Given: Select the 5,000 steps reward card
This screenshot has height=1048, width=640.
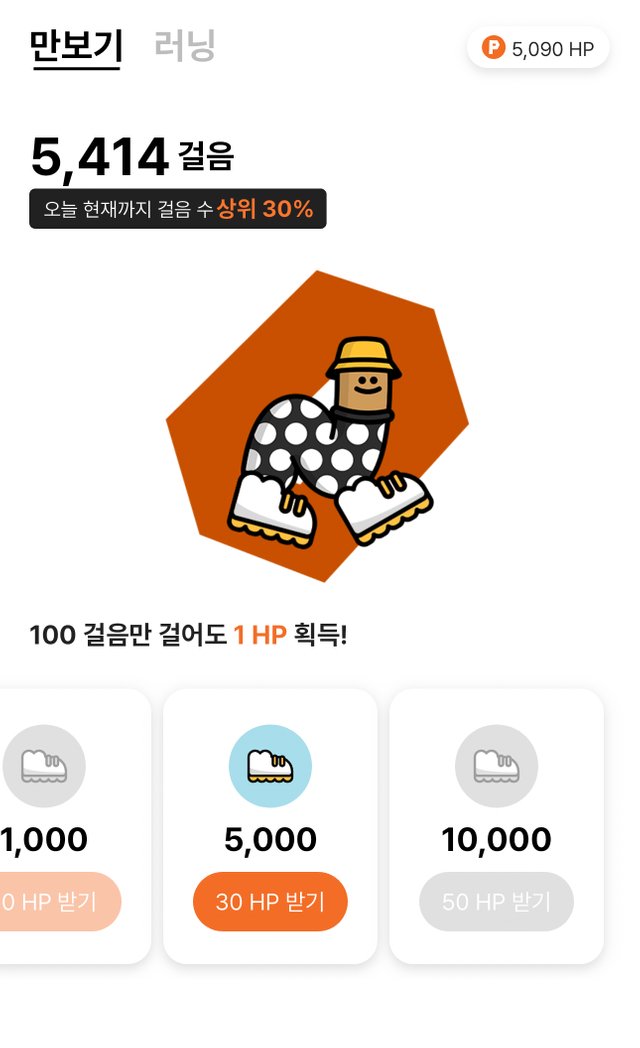Looking at the screenshot, I should (x=270, y=826).
